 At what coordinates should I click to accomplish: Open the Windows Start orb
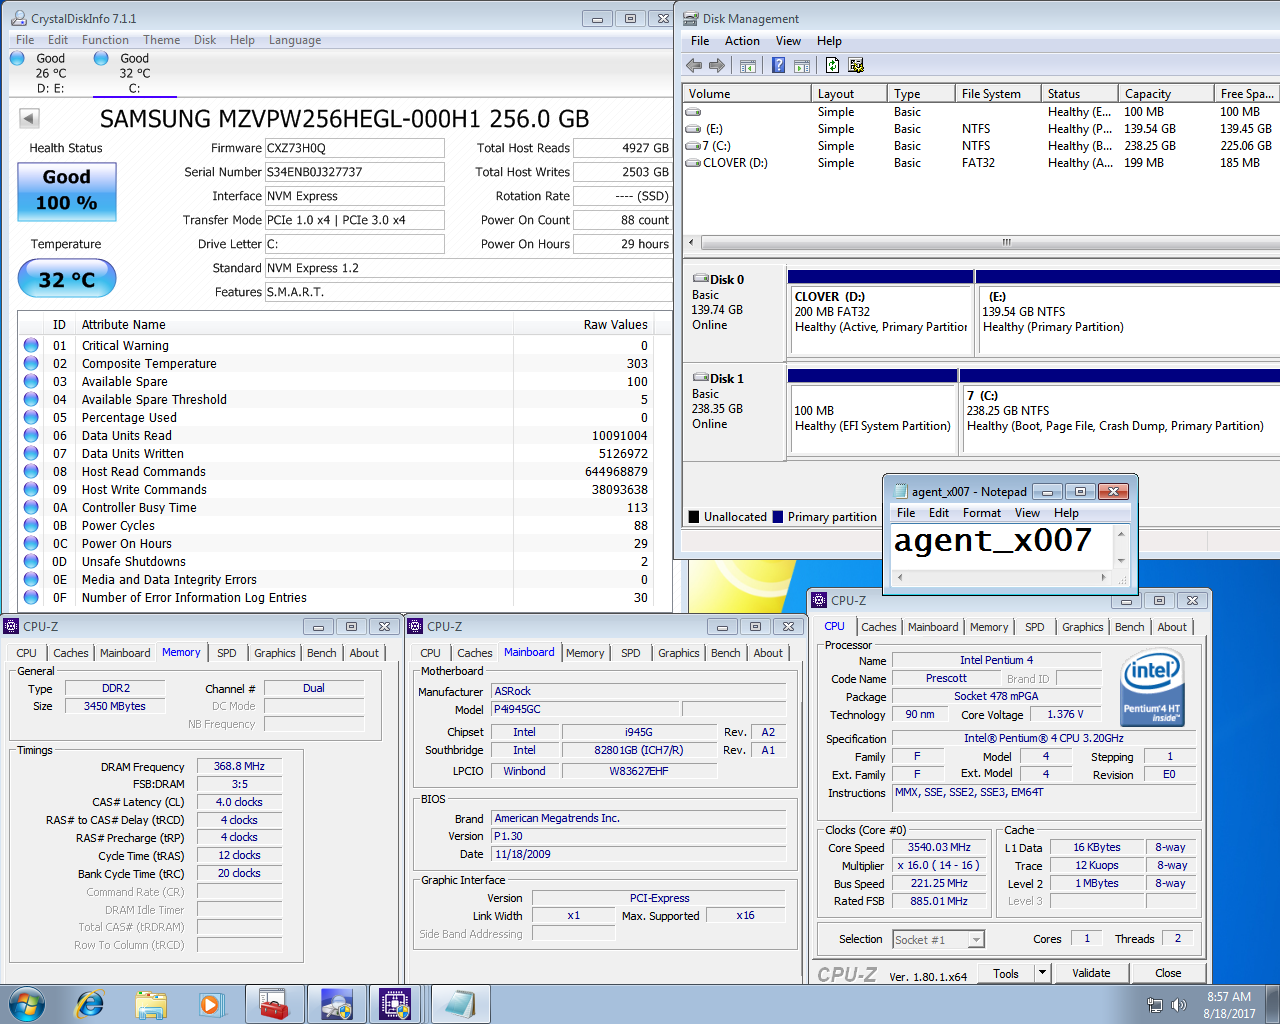coord(26,1003)
